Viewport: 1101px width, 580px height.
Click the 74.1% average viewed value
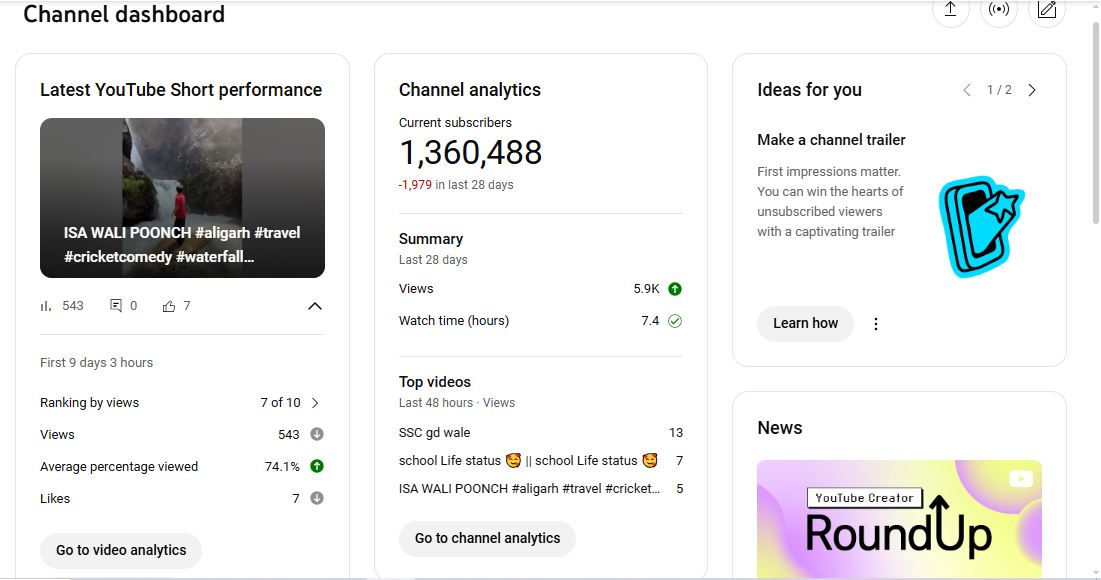[282, 466]
